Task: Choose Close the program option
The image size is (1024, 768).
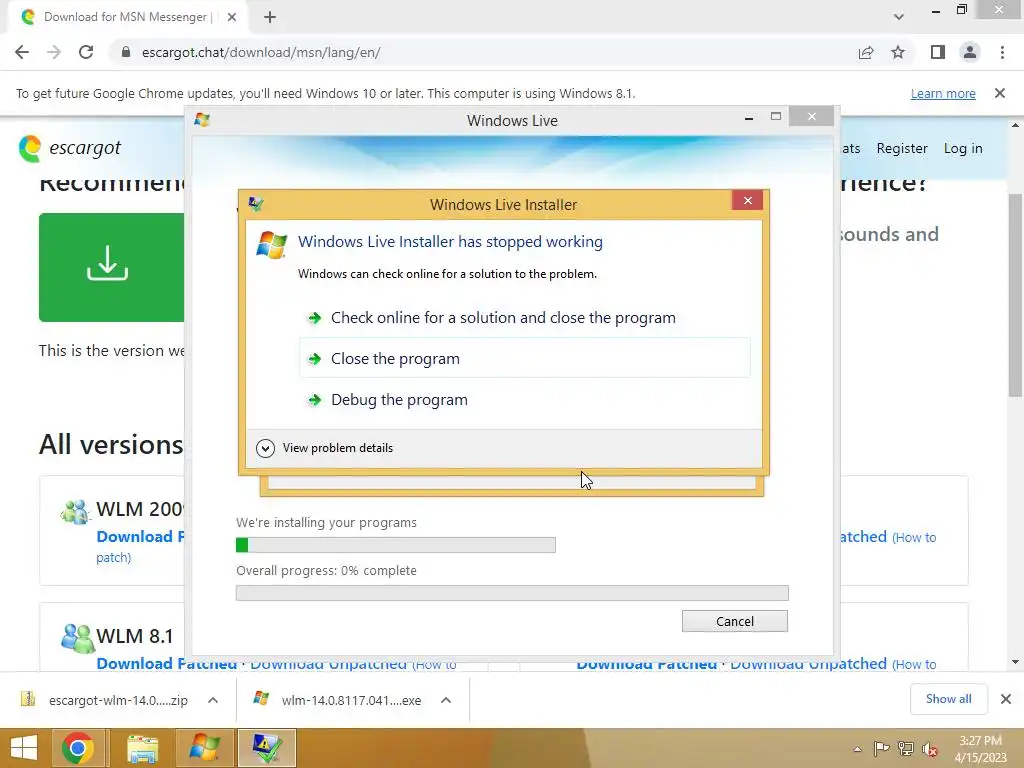Action: click(524, 358)
